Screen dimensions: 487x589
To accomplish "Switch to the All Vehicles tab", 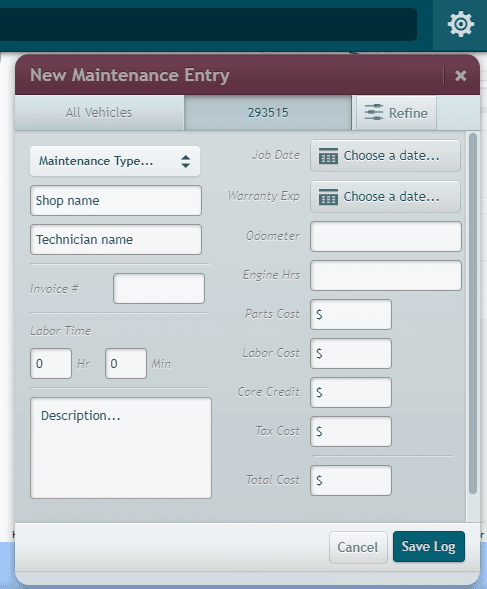I will 99,113.
